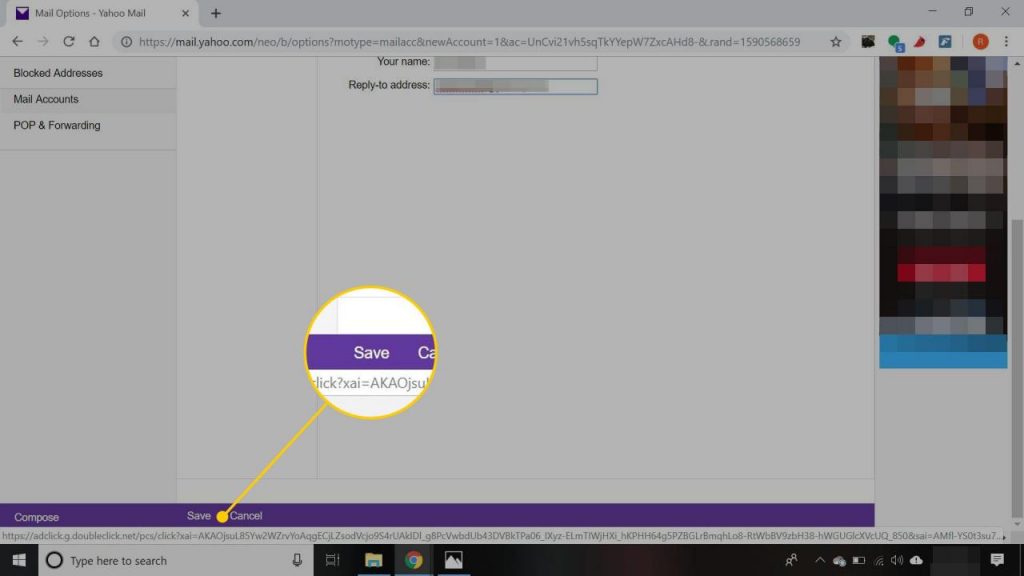1024x576 pixels.
Task: Open the browser home page icon
Action: pyautogui.click(x=94, y=41)
